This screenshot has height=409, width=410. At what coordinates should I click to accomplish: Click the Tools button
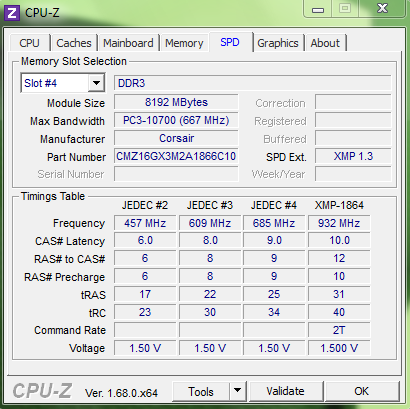click(x=201, y=391)
